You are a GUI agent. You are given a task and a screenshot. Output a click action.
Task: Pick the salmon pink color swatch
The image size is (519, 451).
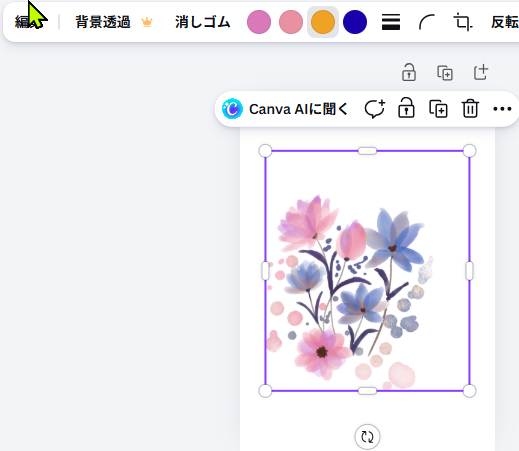(291, 22)
